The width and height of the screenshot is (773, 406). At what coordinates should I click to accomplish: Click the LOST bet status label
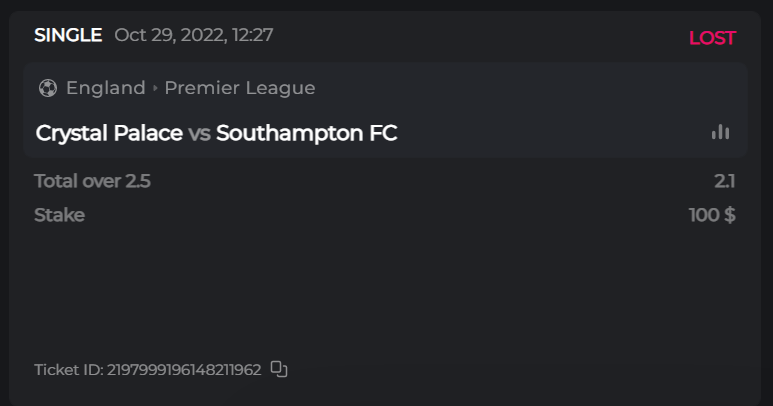(712, 38)
